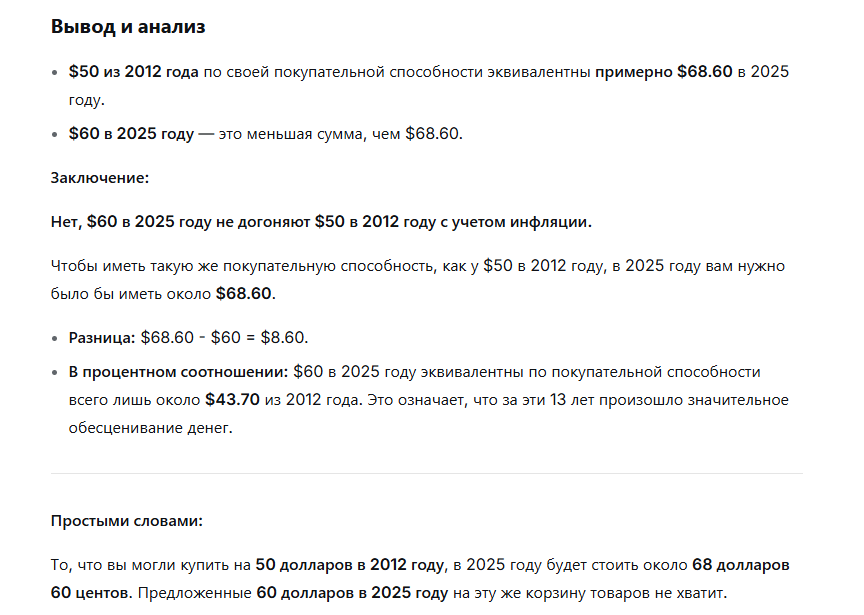The width and height of the screenshot is (864, 615).
Task: Click the horizontal divider line
Action: 426,473
